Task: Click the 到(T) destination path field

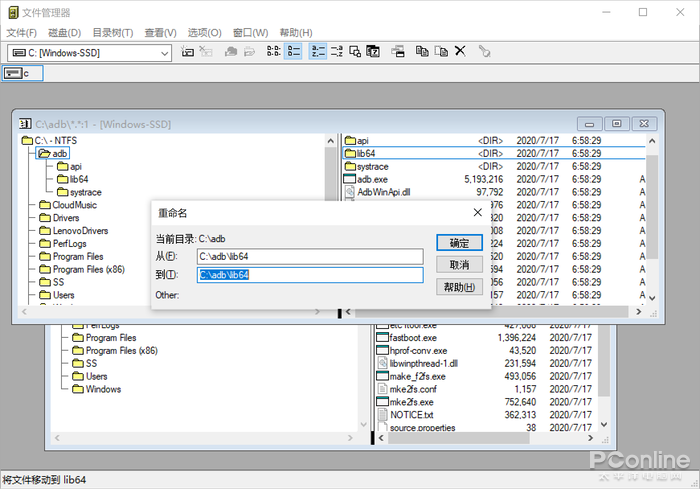Action: pos(309,275)
